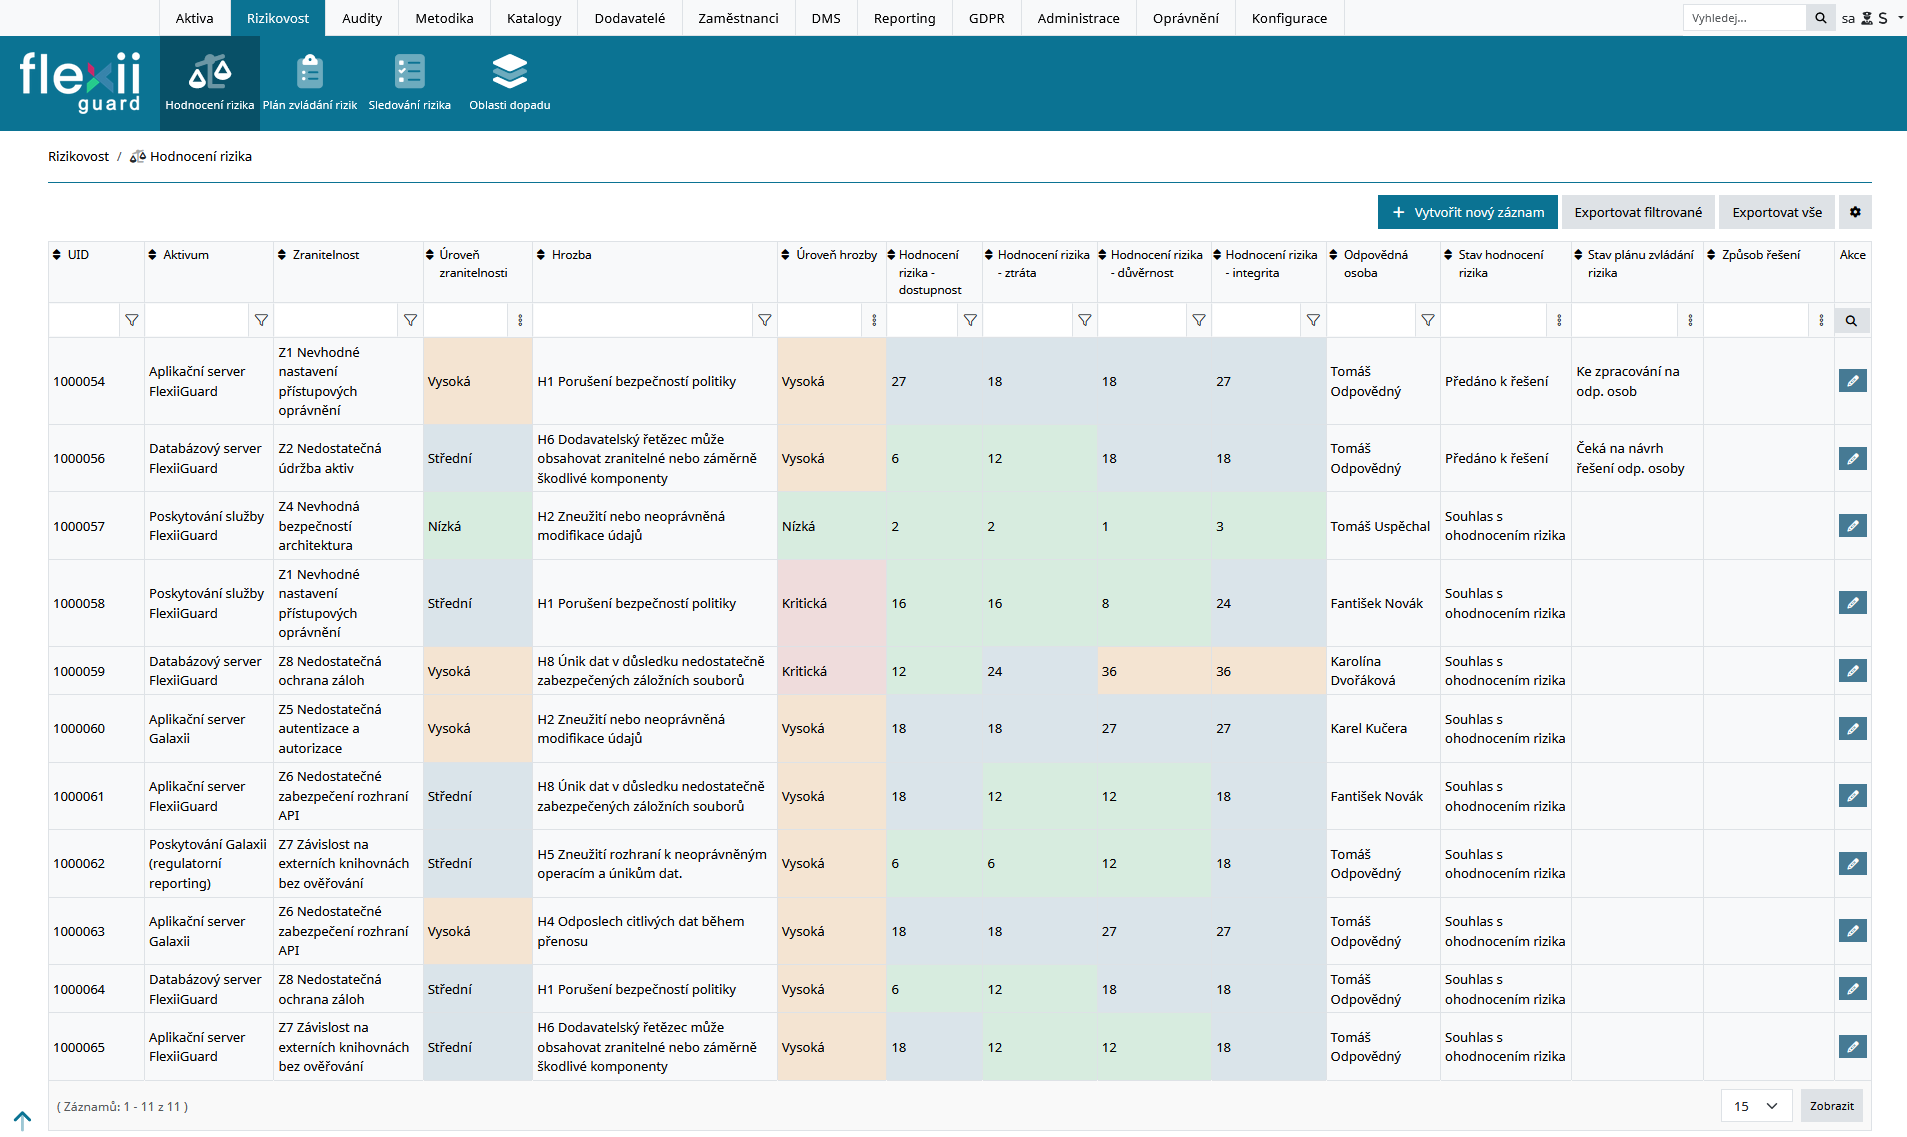
Task: Click the filter icon in UID column
Action: click(x=131, y=320)
